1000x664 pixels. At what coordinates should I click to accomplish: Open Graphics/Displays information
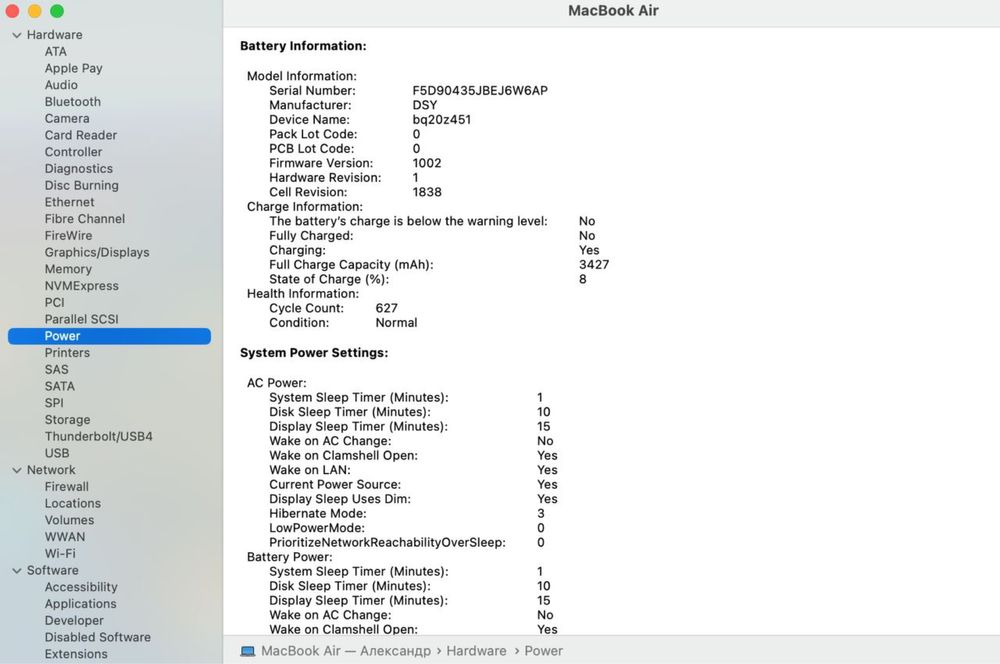pos(97,253)
